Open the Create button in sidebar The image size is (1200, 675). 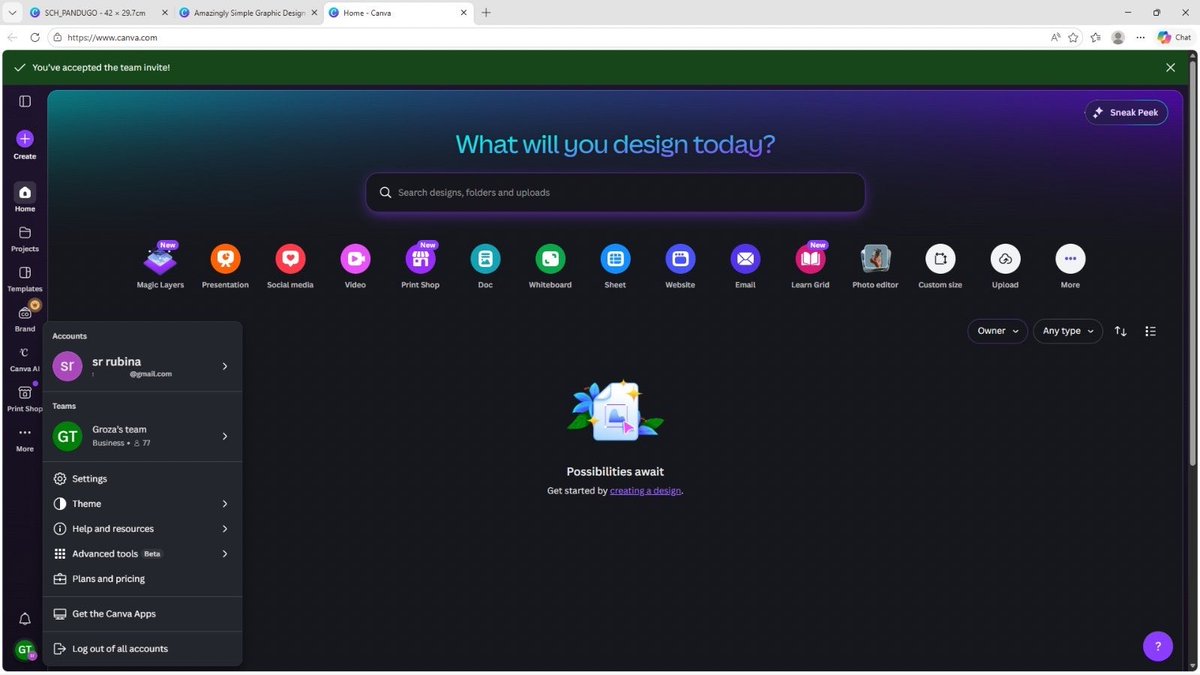tap(25, 145)
